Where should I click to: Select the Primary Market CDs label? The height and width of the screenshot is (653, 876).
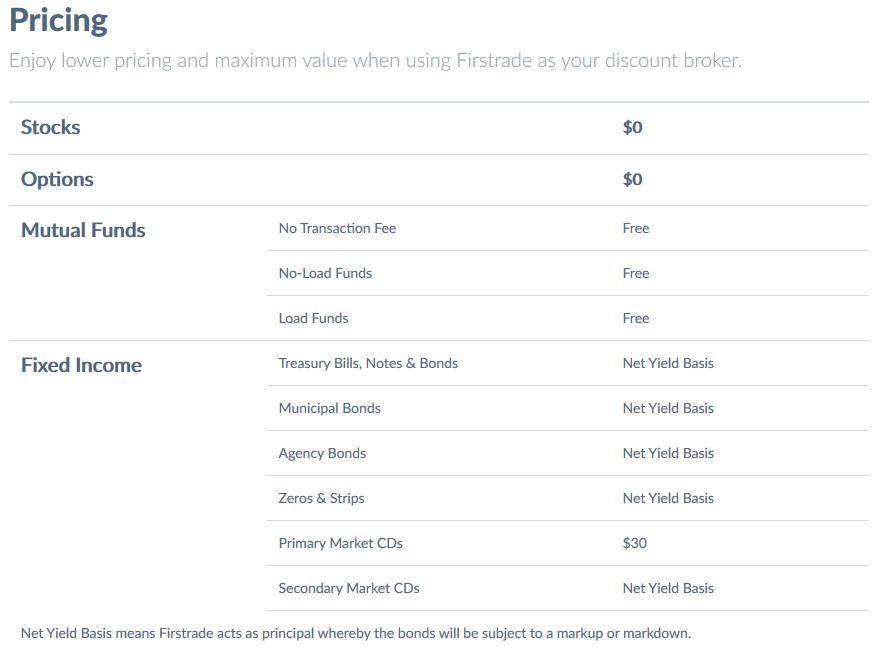click(340, 543)
